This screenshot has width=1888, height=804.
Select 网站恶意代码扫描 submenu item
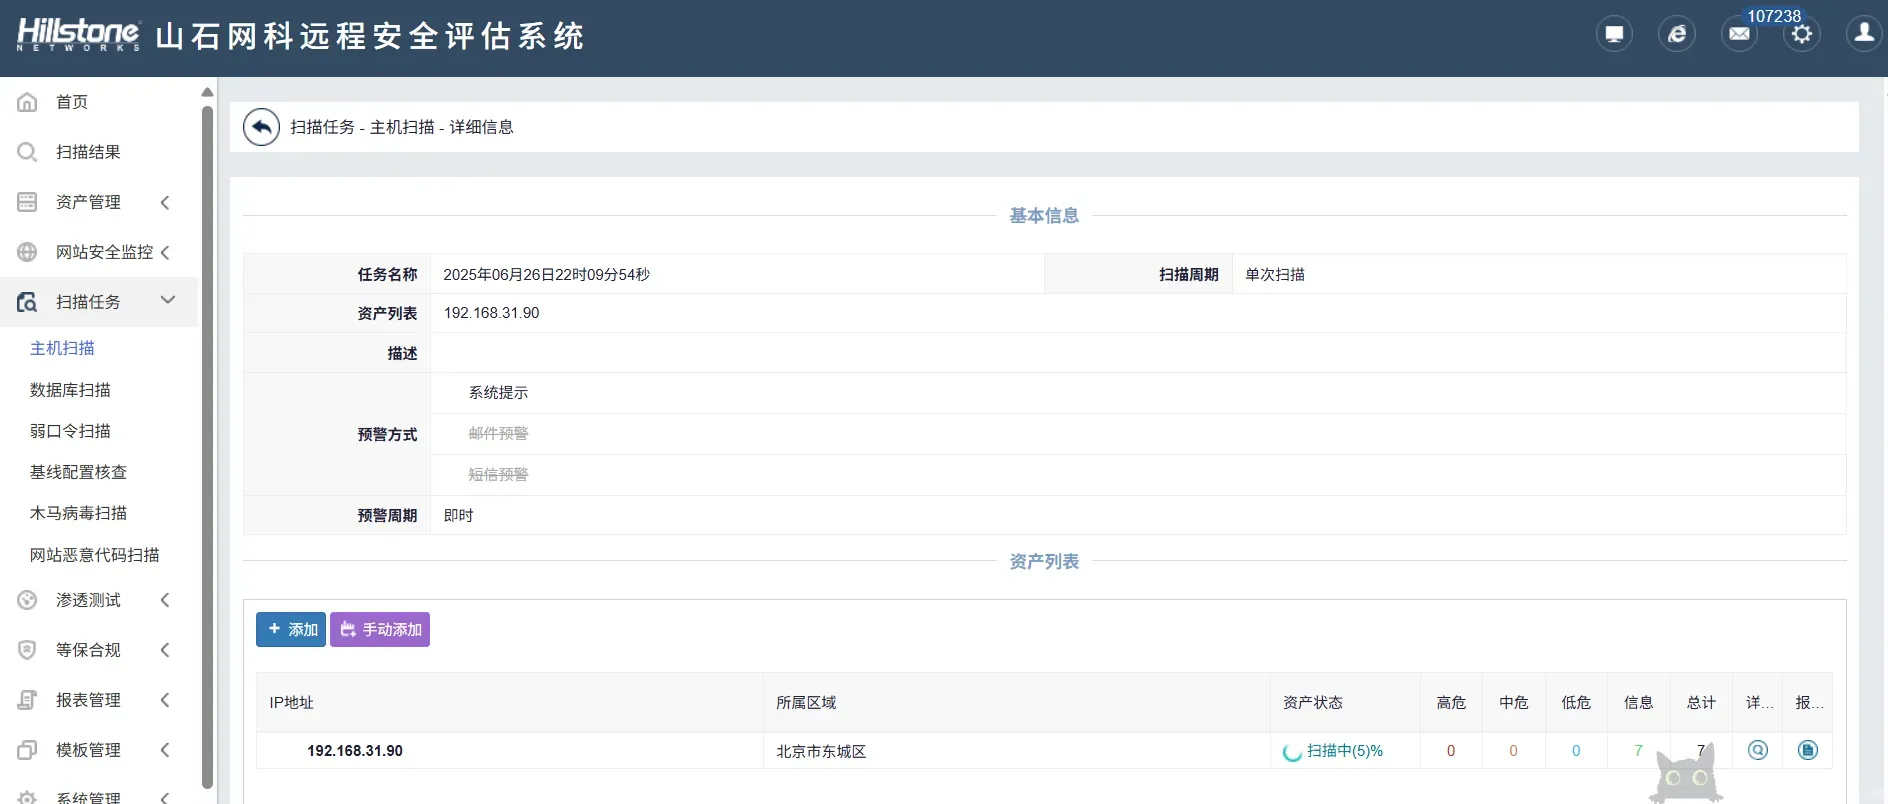coord(95,555)
